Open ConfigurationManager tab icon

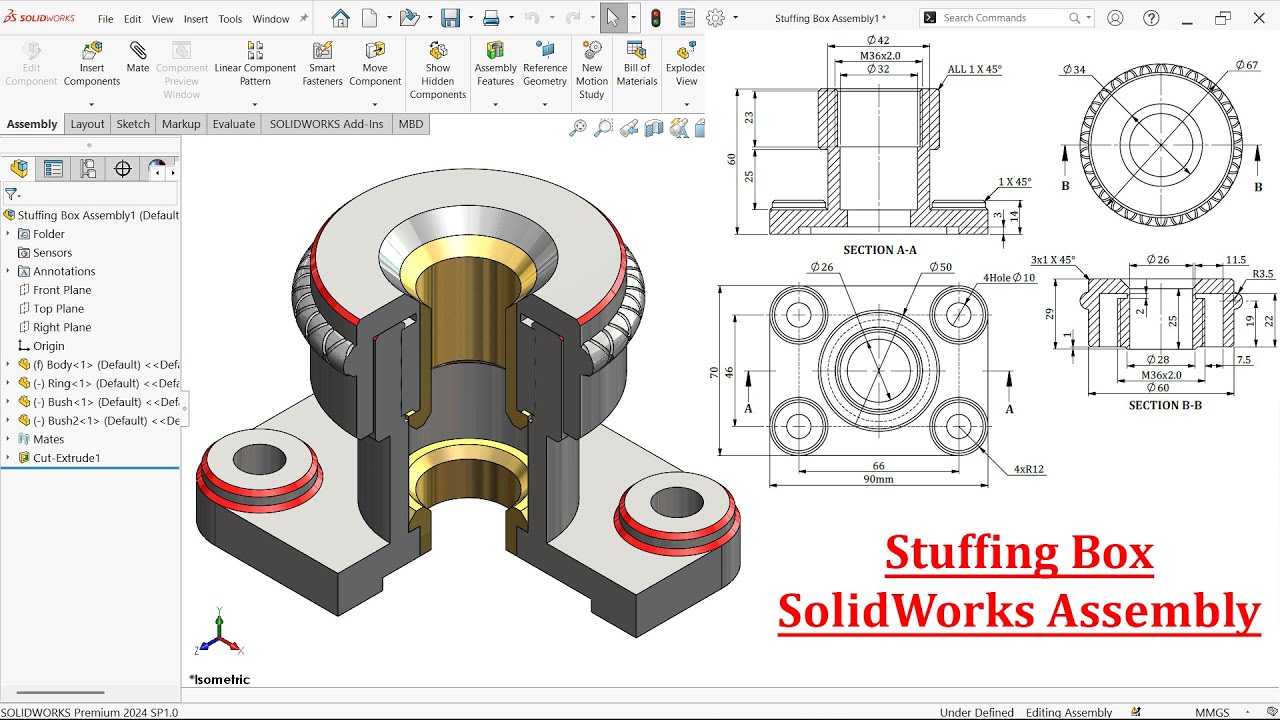(x=88, y=169)
